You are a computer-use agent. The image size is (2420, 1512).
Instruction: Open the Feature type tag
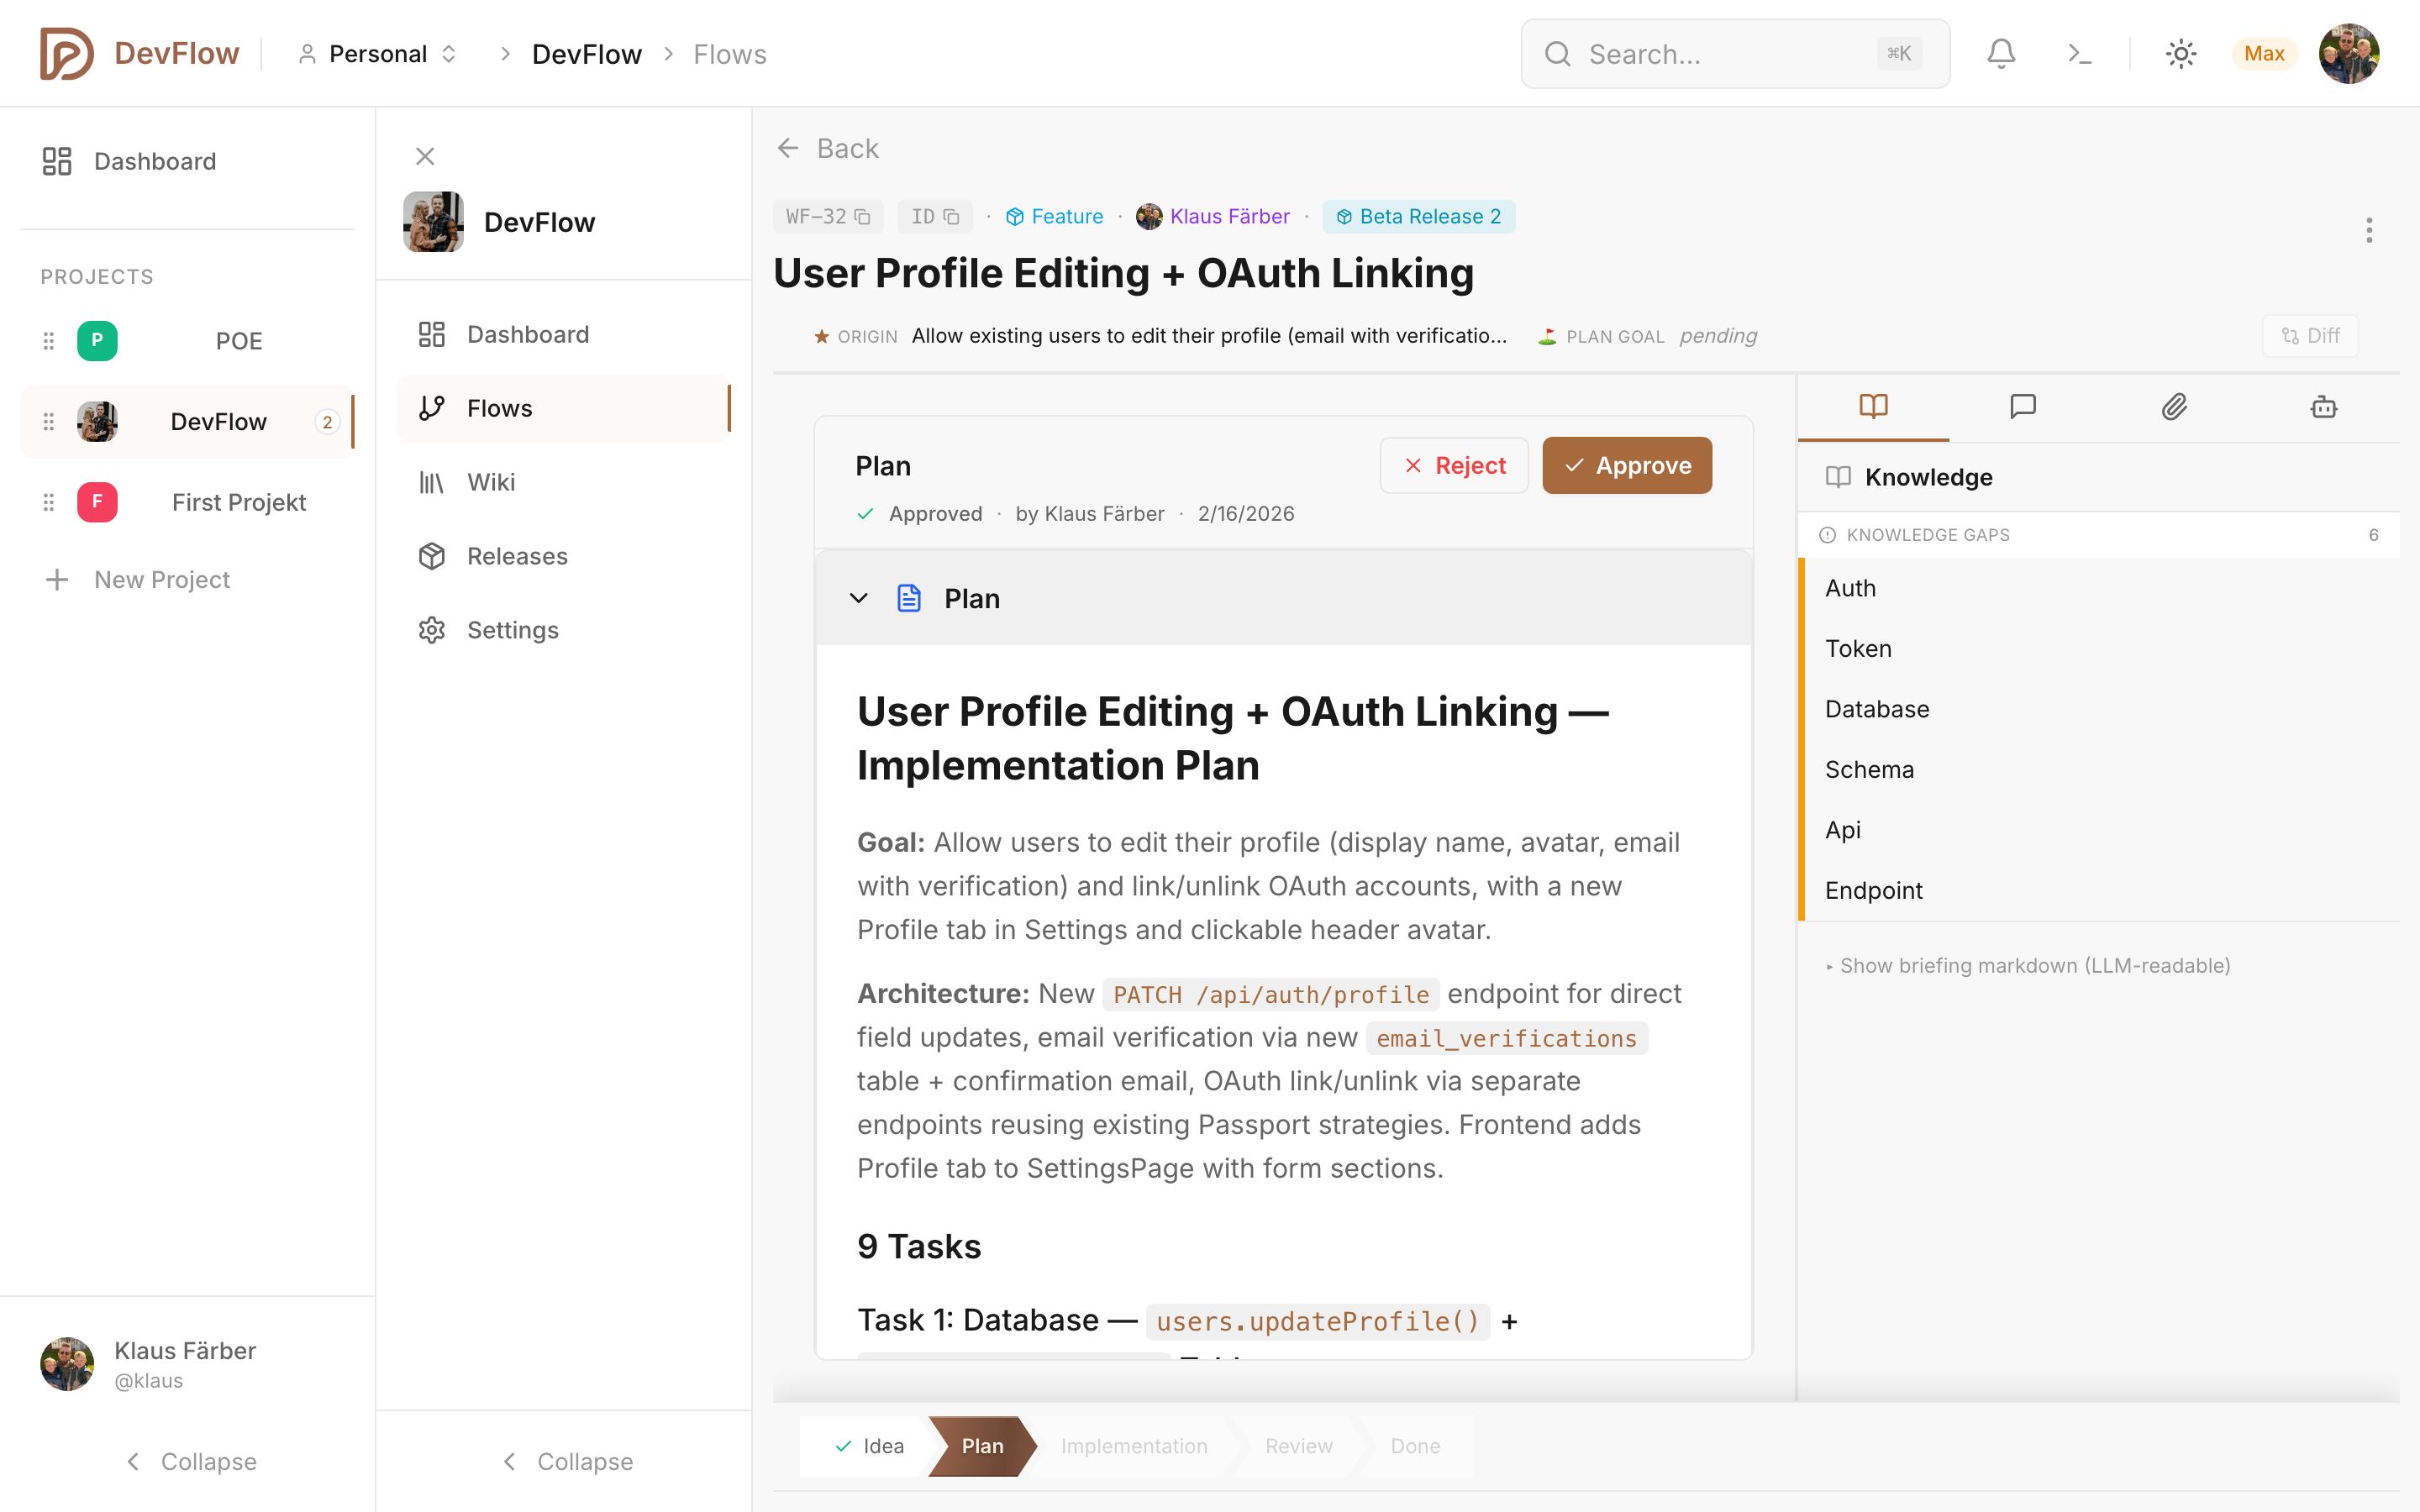coord(1054,217)
